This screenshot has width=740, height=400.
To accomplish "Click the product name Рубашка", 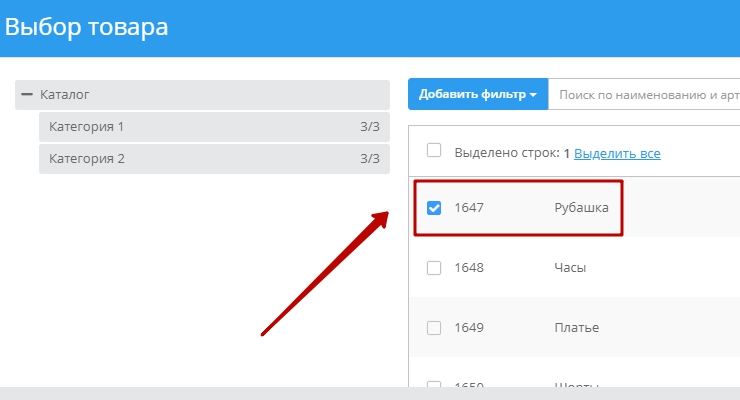I will click(581, 208).
